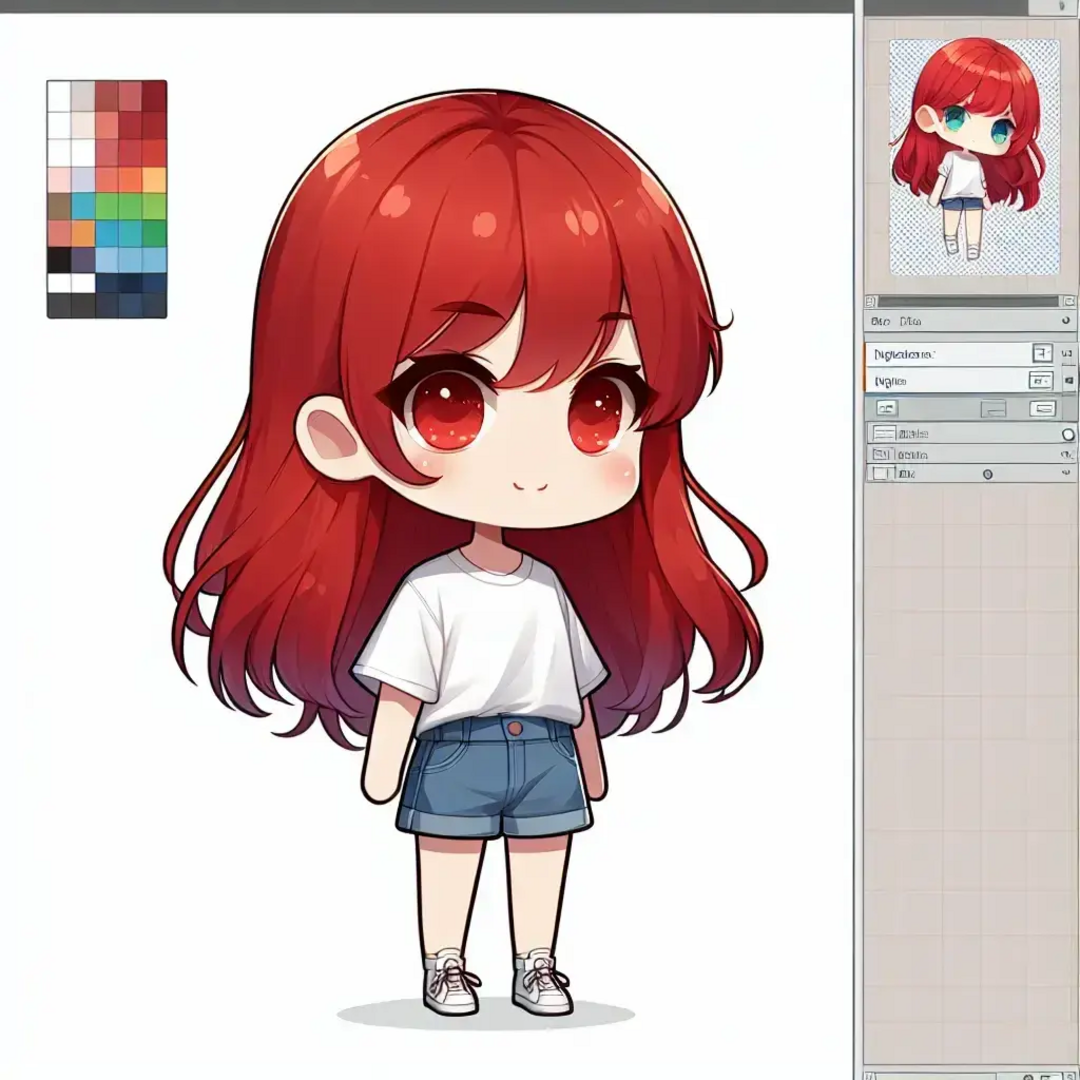The height and width of the screenshot is (1080, 1080).
Task: Open the dropdown box on the first highlighted row
Action: click(x=1041, y=353)
